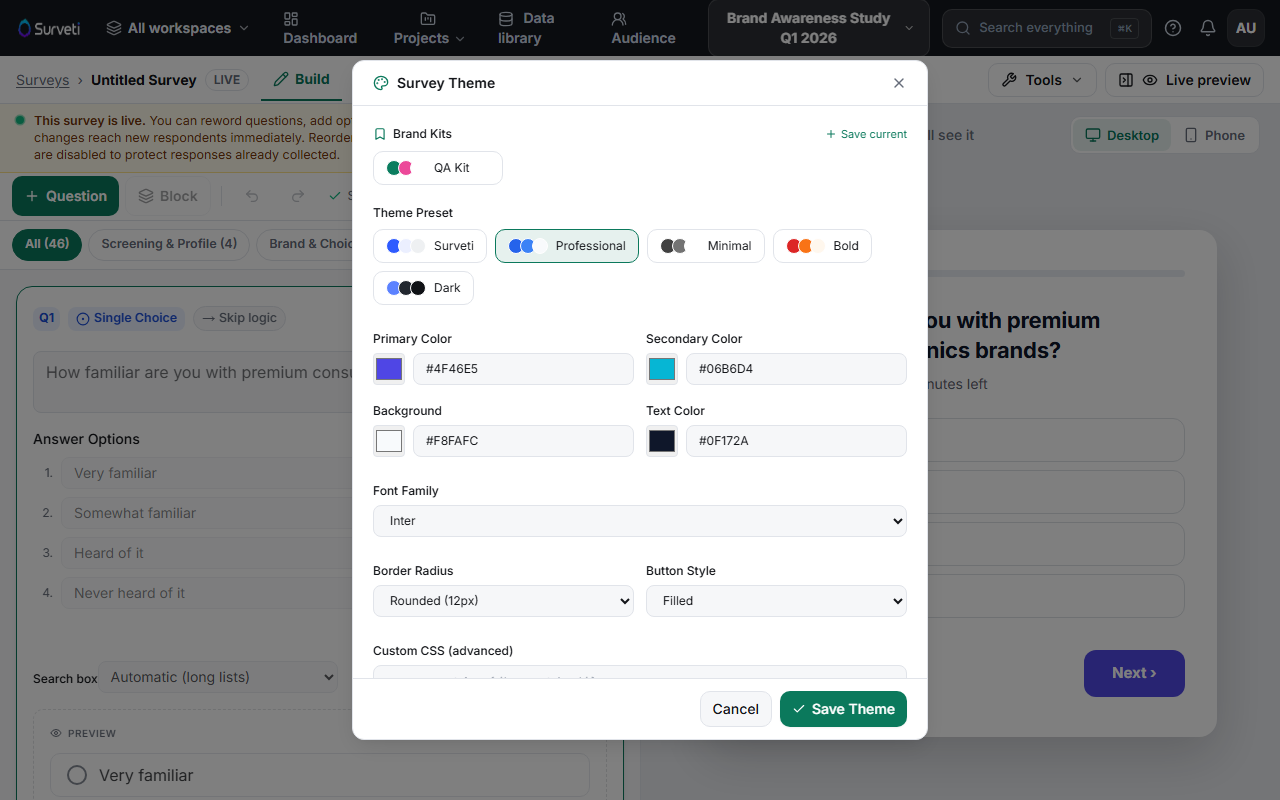This screenshot has height=800, width=1280.
Task: Select the Surveti theme preset
Action: tap(430, 246)
